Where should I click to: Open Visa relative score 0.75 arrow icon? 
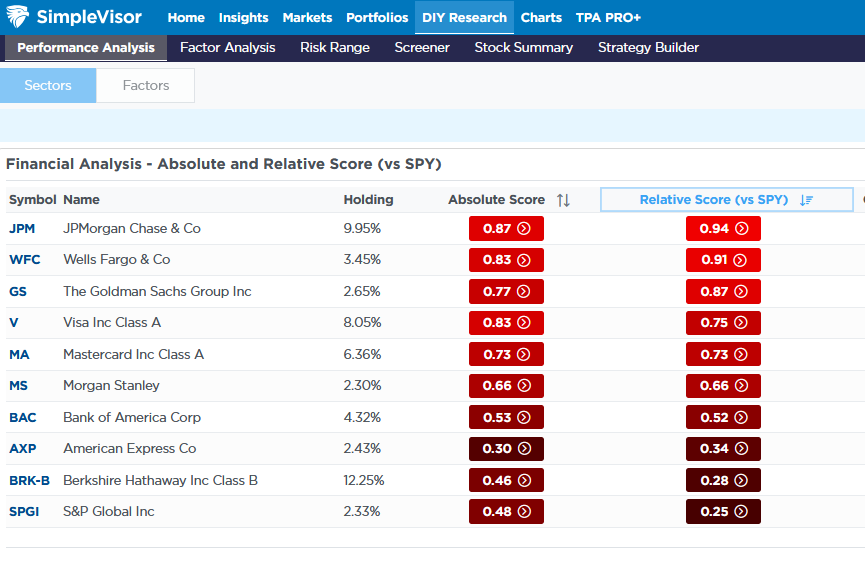741,323
